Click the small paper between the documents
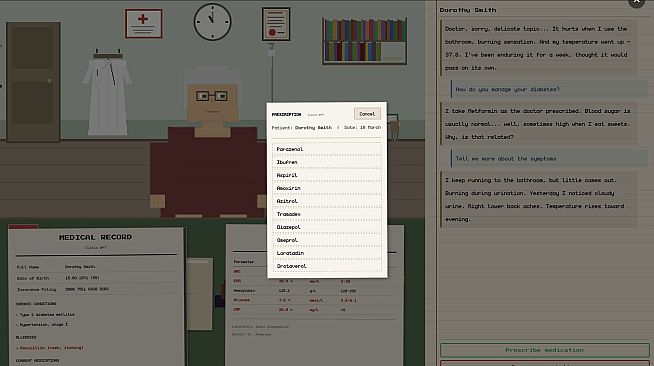The image size is (654, 366). [x=199, y=293]
